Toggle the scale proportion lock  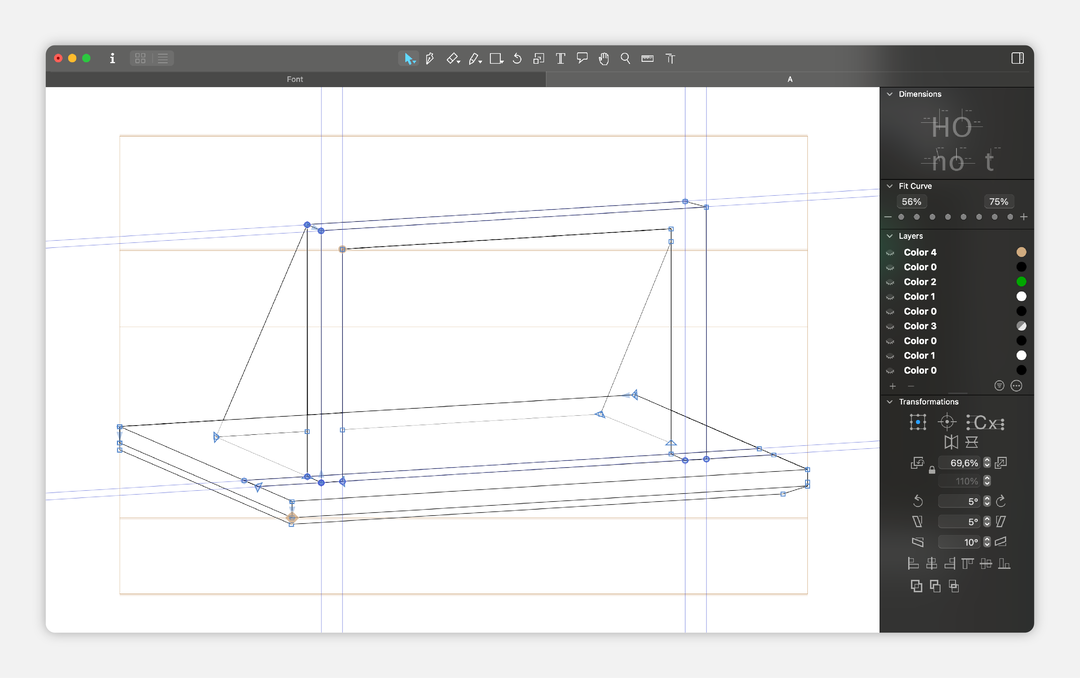click(x=932, y=470)
